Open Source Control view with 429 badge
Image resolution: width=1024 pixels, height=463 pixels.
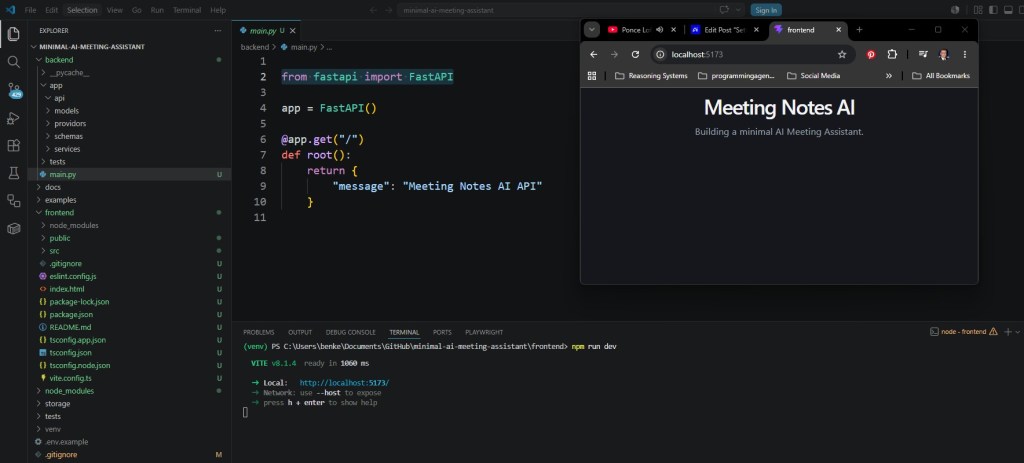tap(14, 90)
